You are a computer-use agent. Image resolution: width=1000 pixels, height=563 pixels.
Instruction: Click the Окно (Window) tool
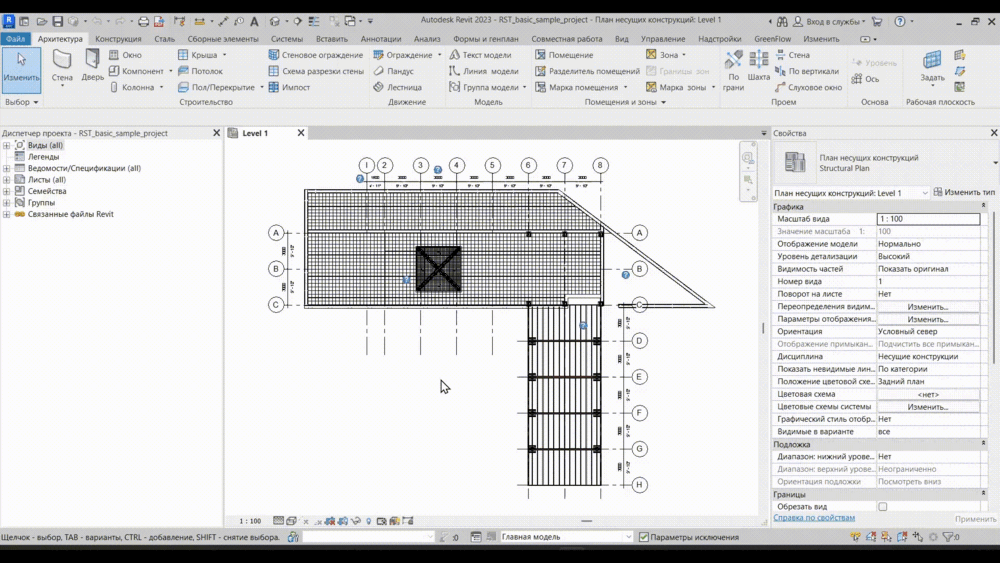click(x=125, y=55)
